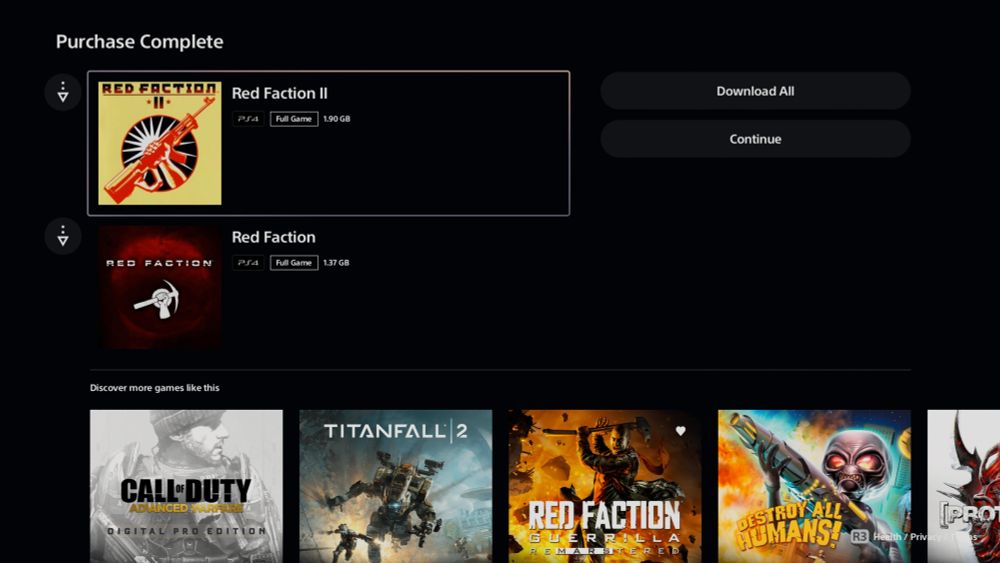The height and width of the screenshot is (563, 1000).
Task: Select the Red Faction II title
Action: click(279, 93)
